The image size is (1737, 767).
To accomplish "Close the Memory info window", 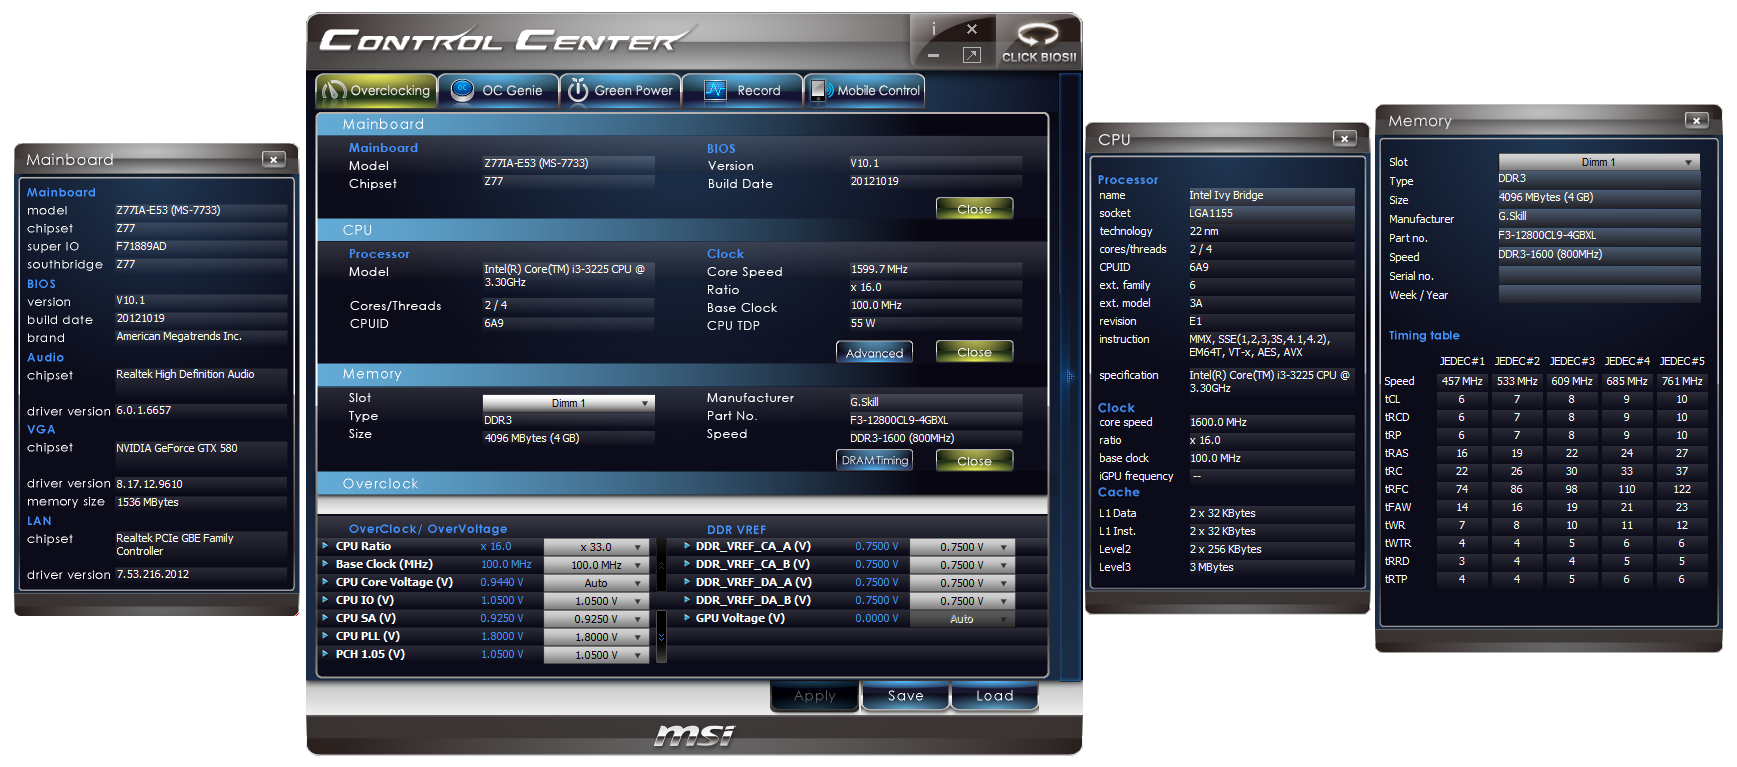I will click(1696, 120).
